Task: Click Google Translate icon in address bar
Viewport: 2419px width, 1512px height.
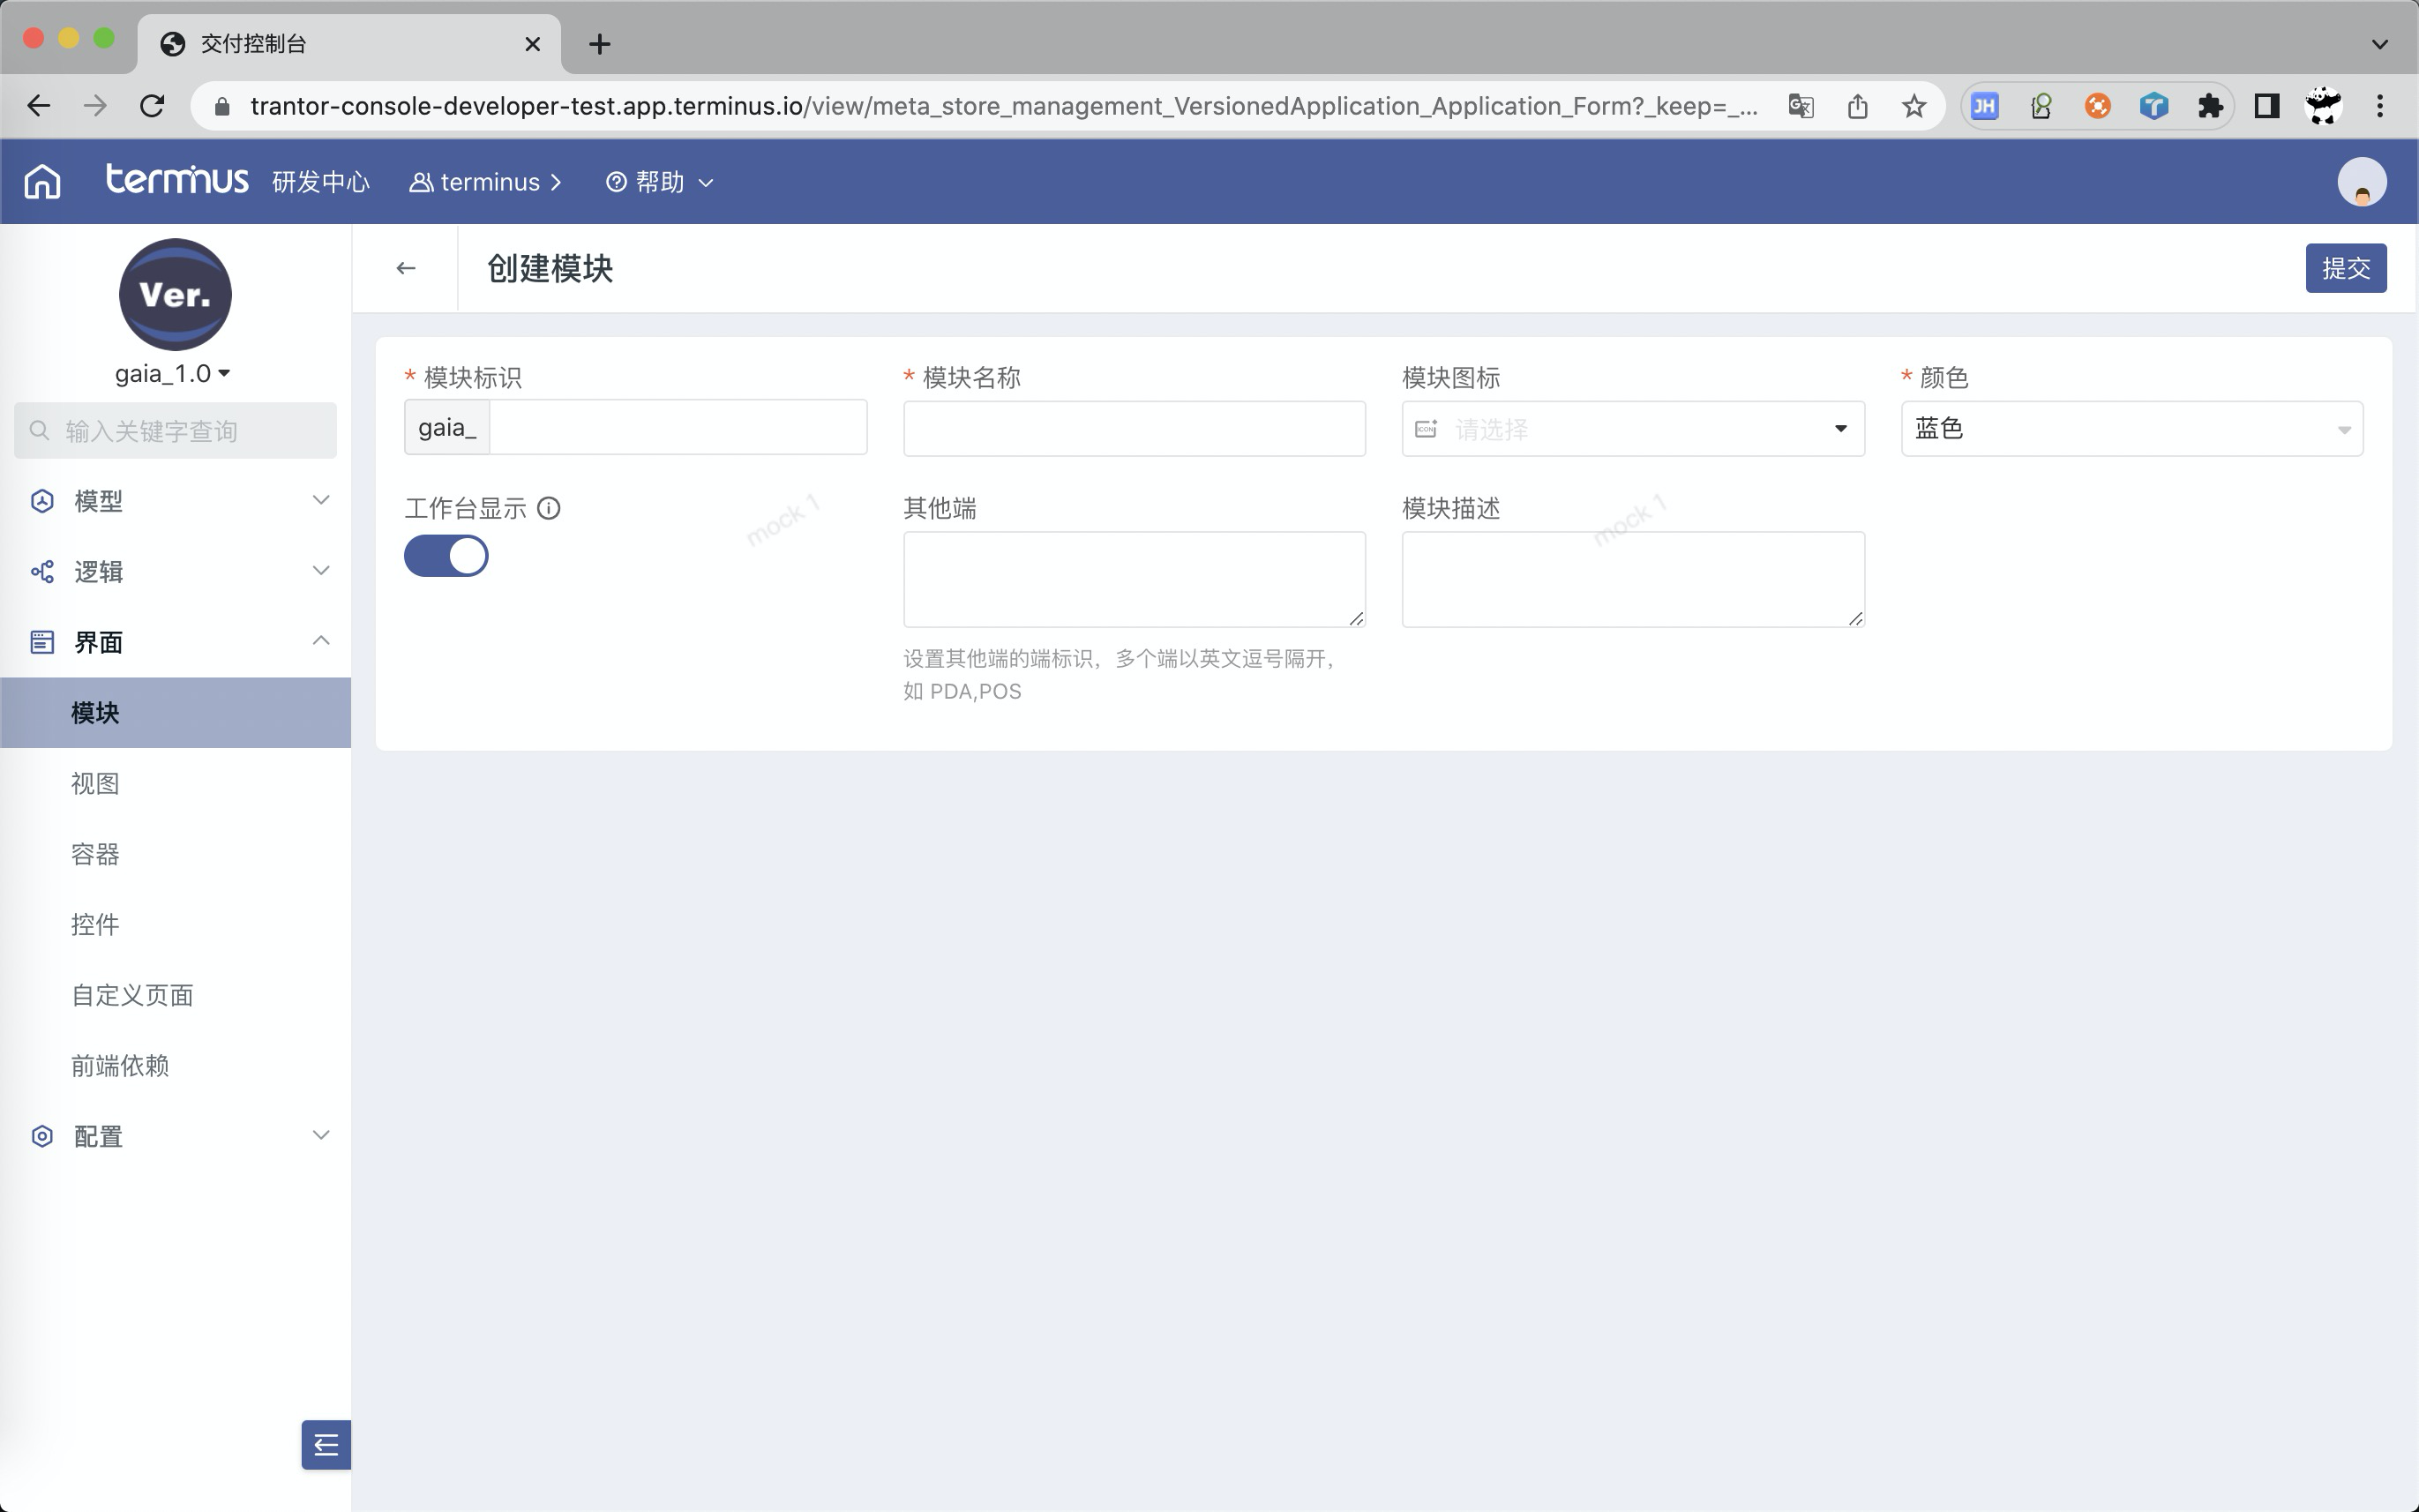Action: tap(1800, 106)
